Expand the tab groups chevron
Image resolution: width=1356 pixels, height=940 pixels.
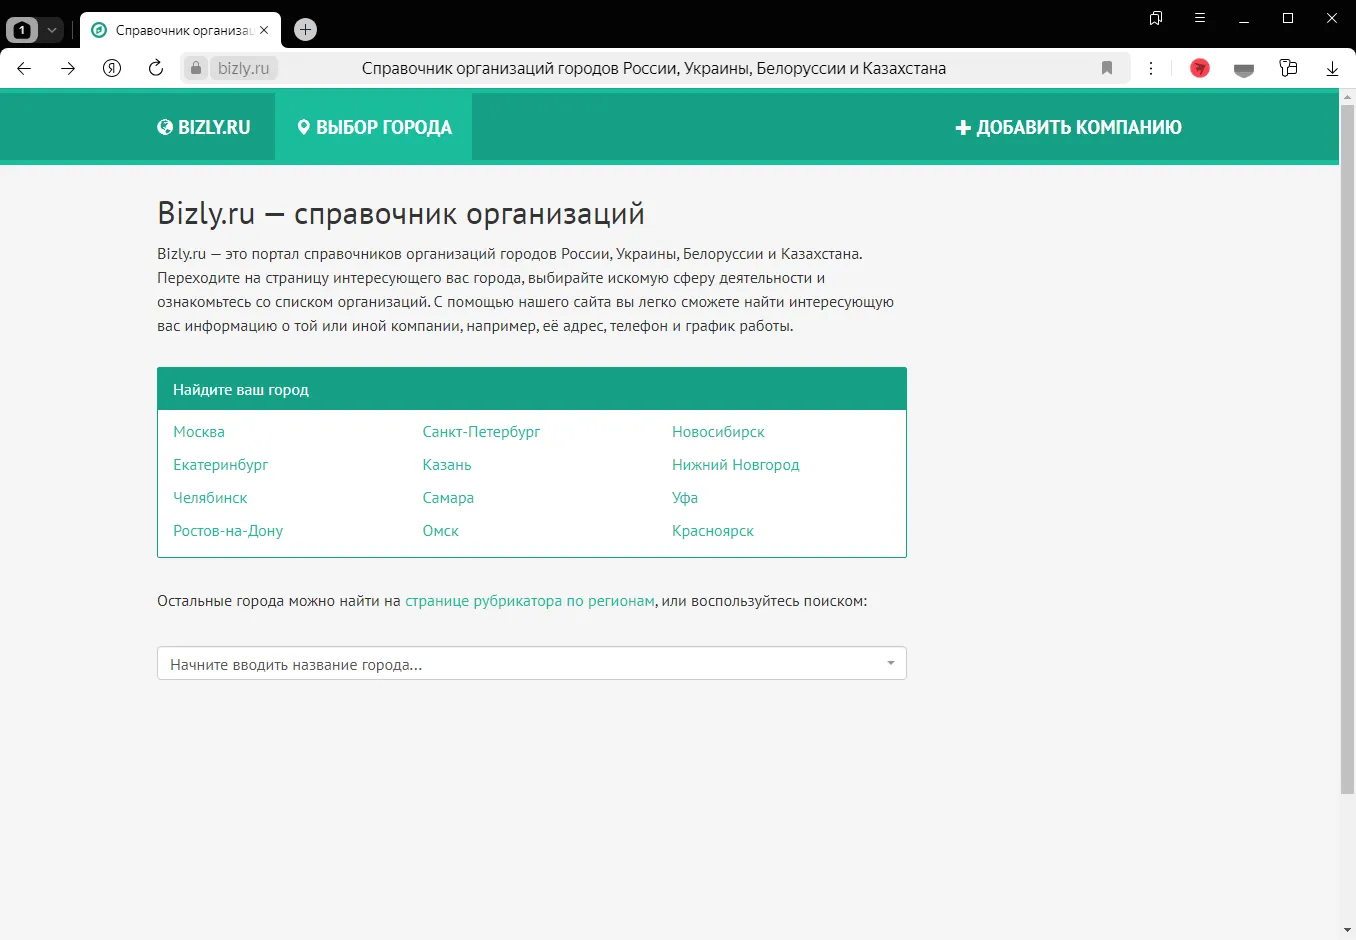[x=52, y=30]
